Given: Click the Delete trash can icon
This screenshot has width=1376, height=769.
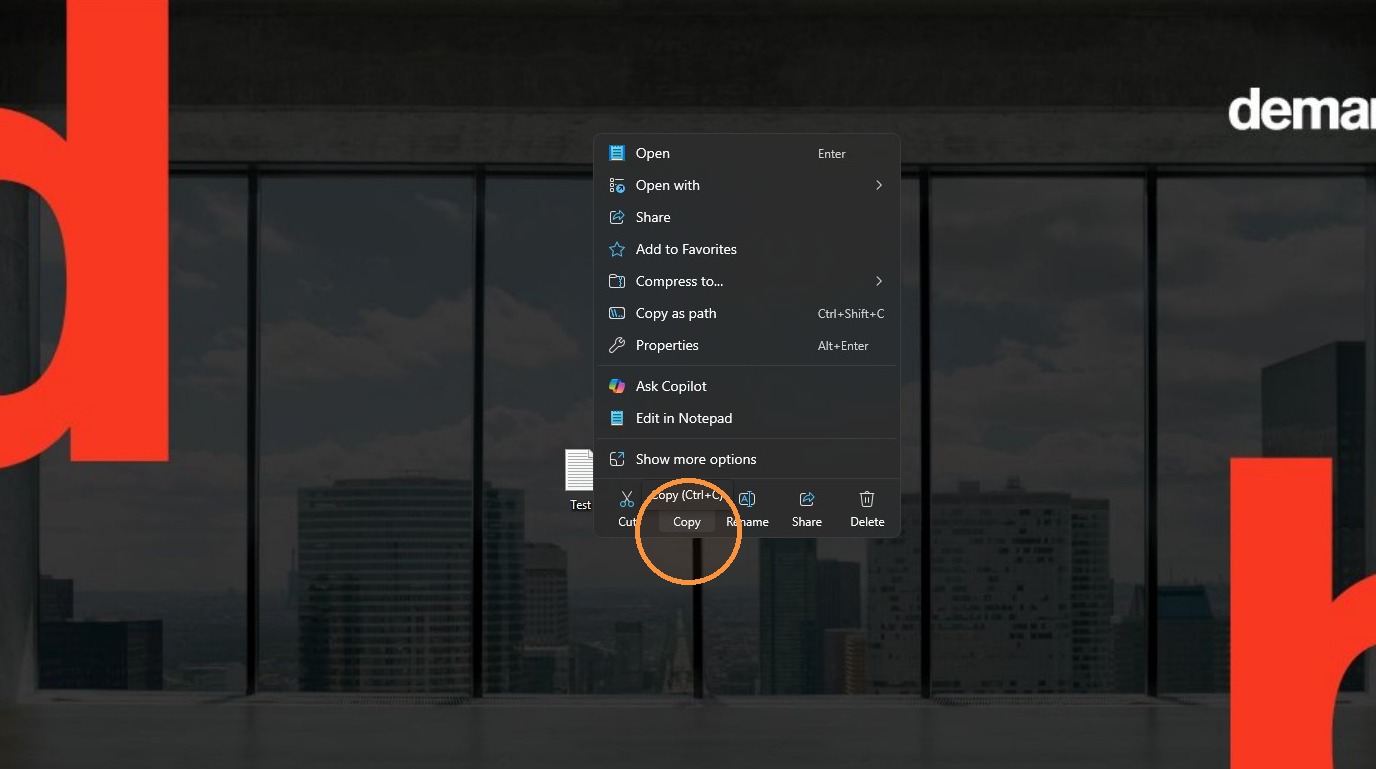Looking at the screenshot, I should click(867, 499).
